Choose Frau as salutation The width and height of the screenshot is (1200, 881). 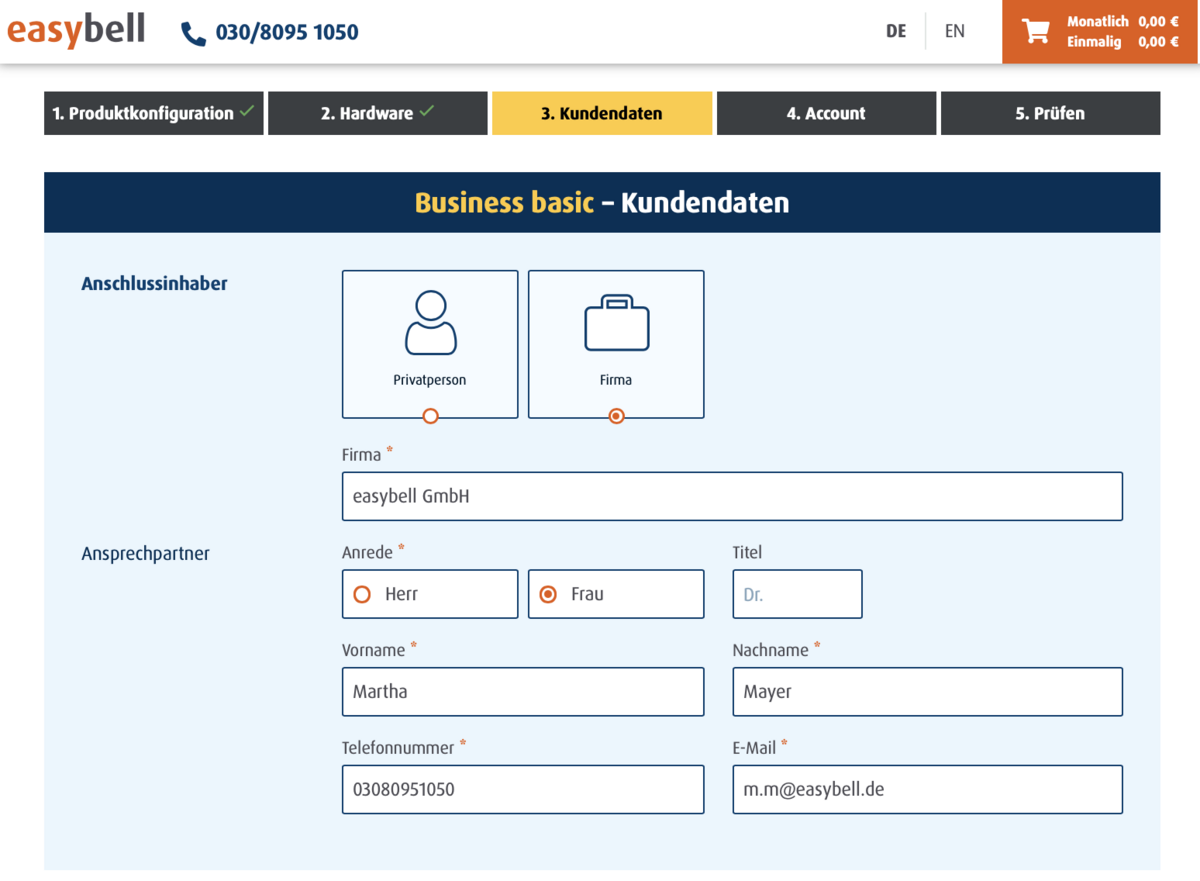(x=548, y=594)
